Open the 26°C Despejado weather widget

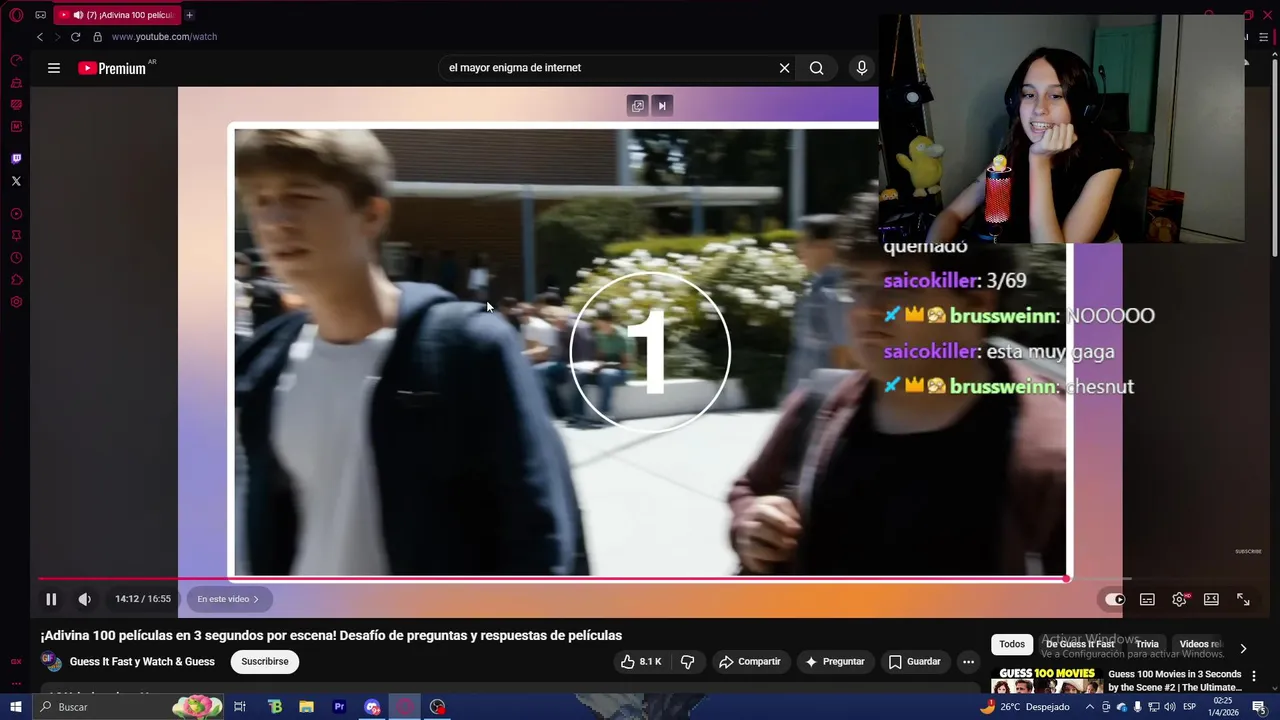(x=1025, y=707)
